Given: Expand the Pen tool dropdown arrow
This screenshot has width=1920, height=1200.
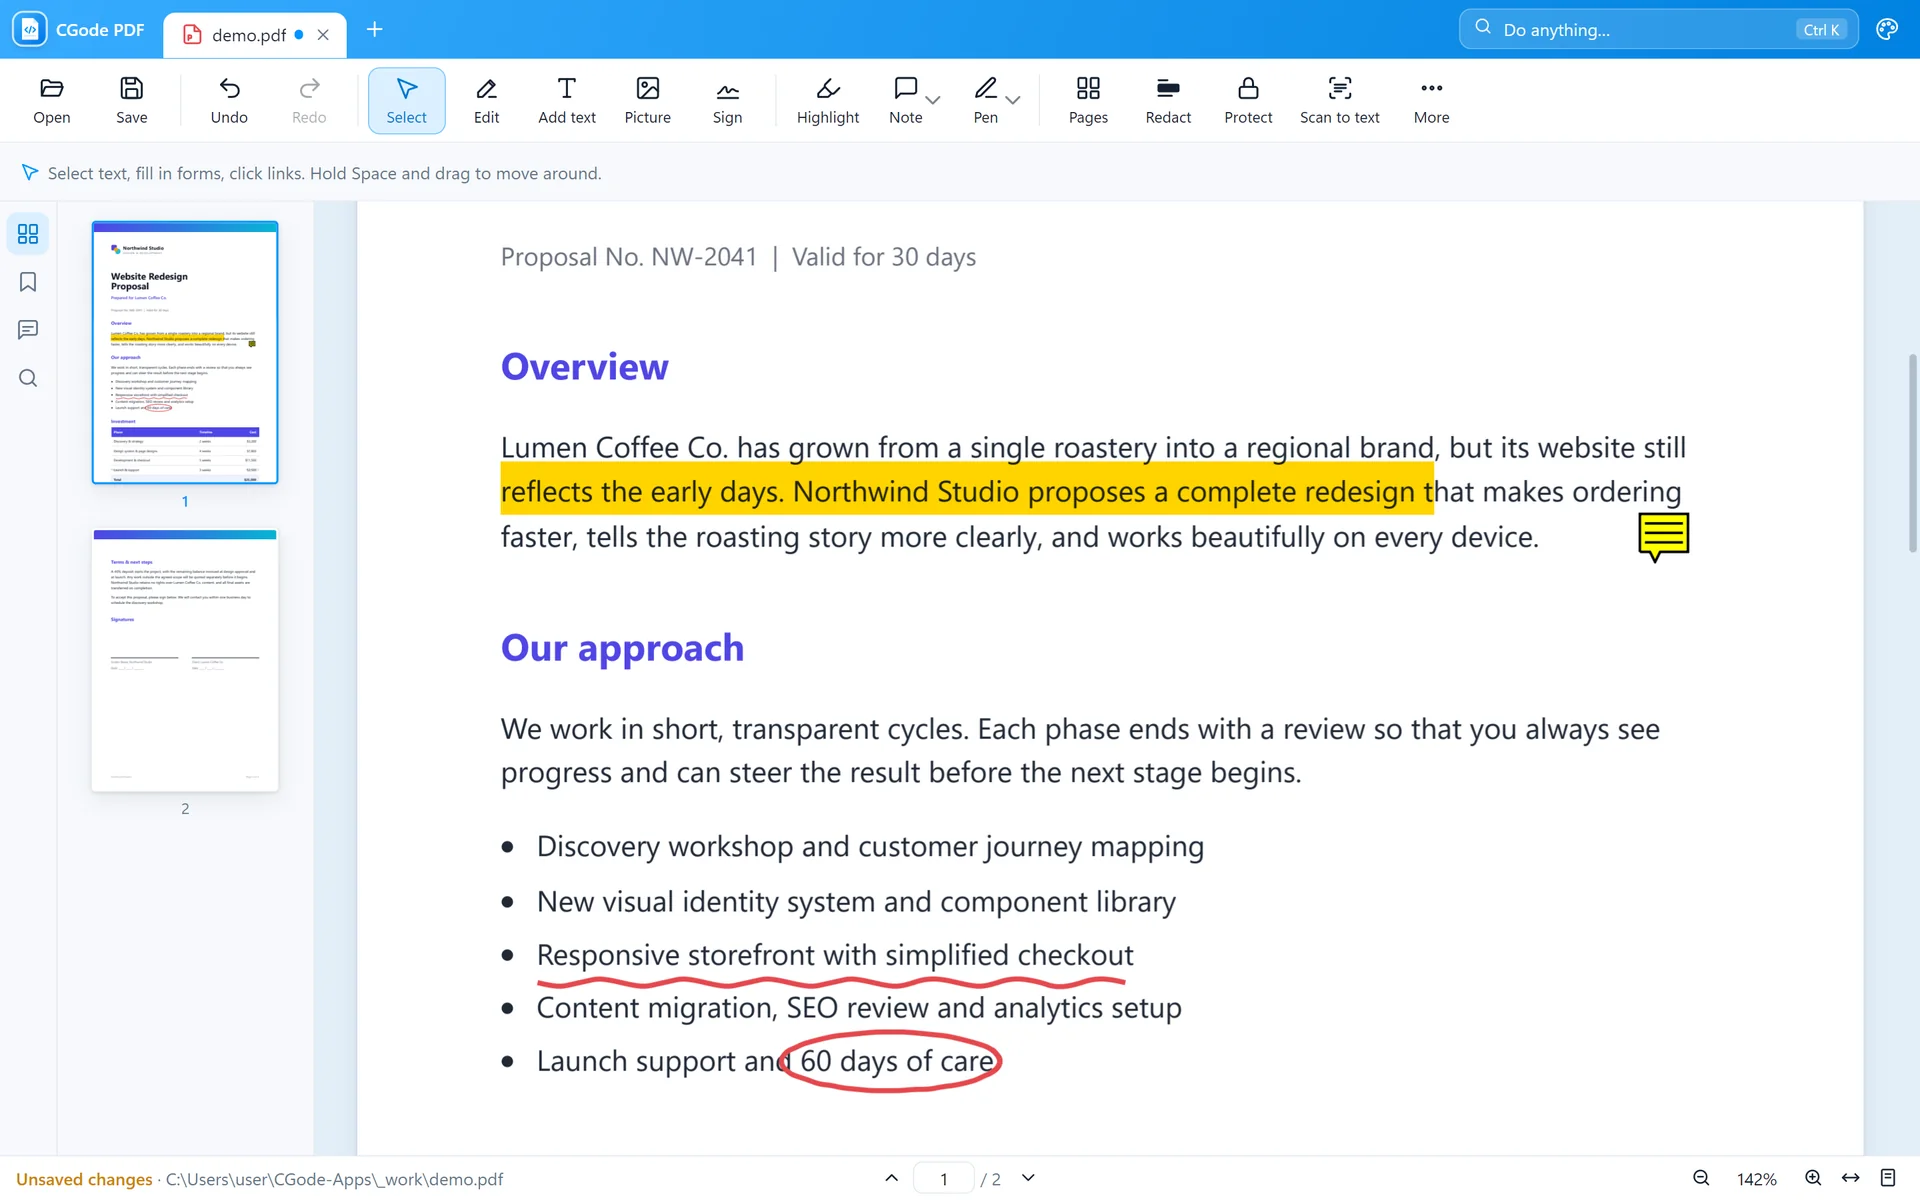Looking at the screenshot, I should (1013, 100).
